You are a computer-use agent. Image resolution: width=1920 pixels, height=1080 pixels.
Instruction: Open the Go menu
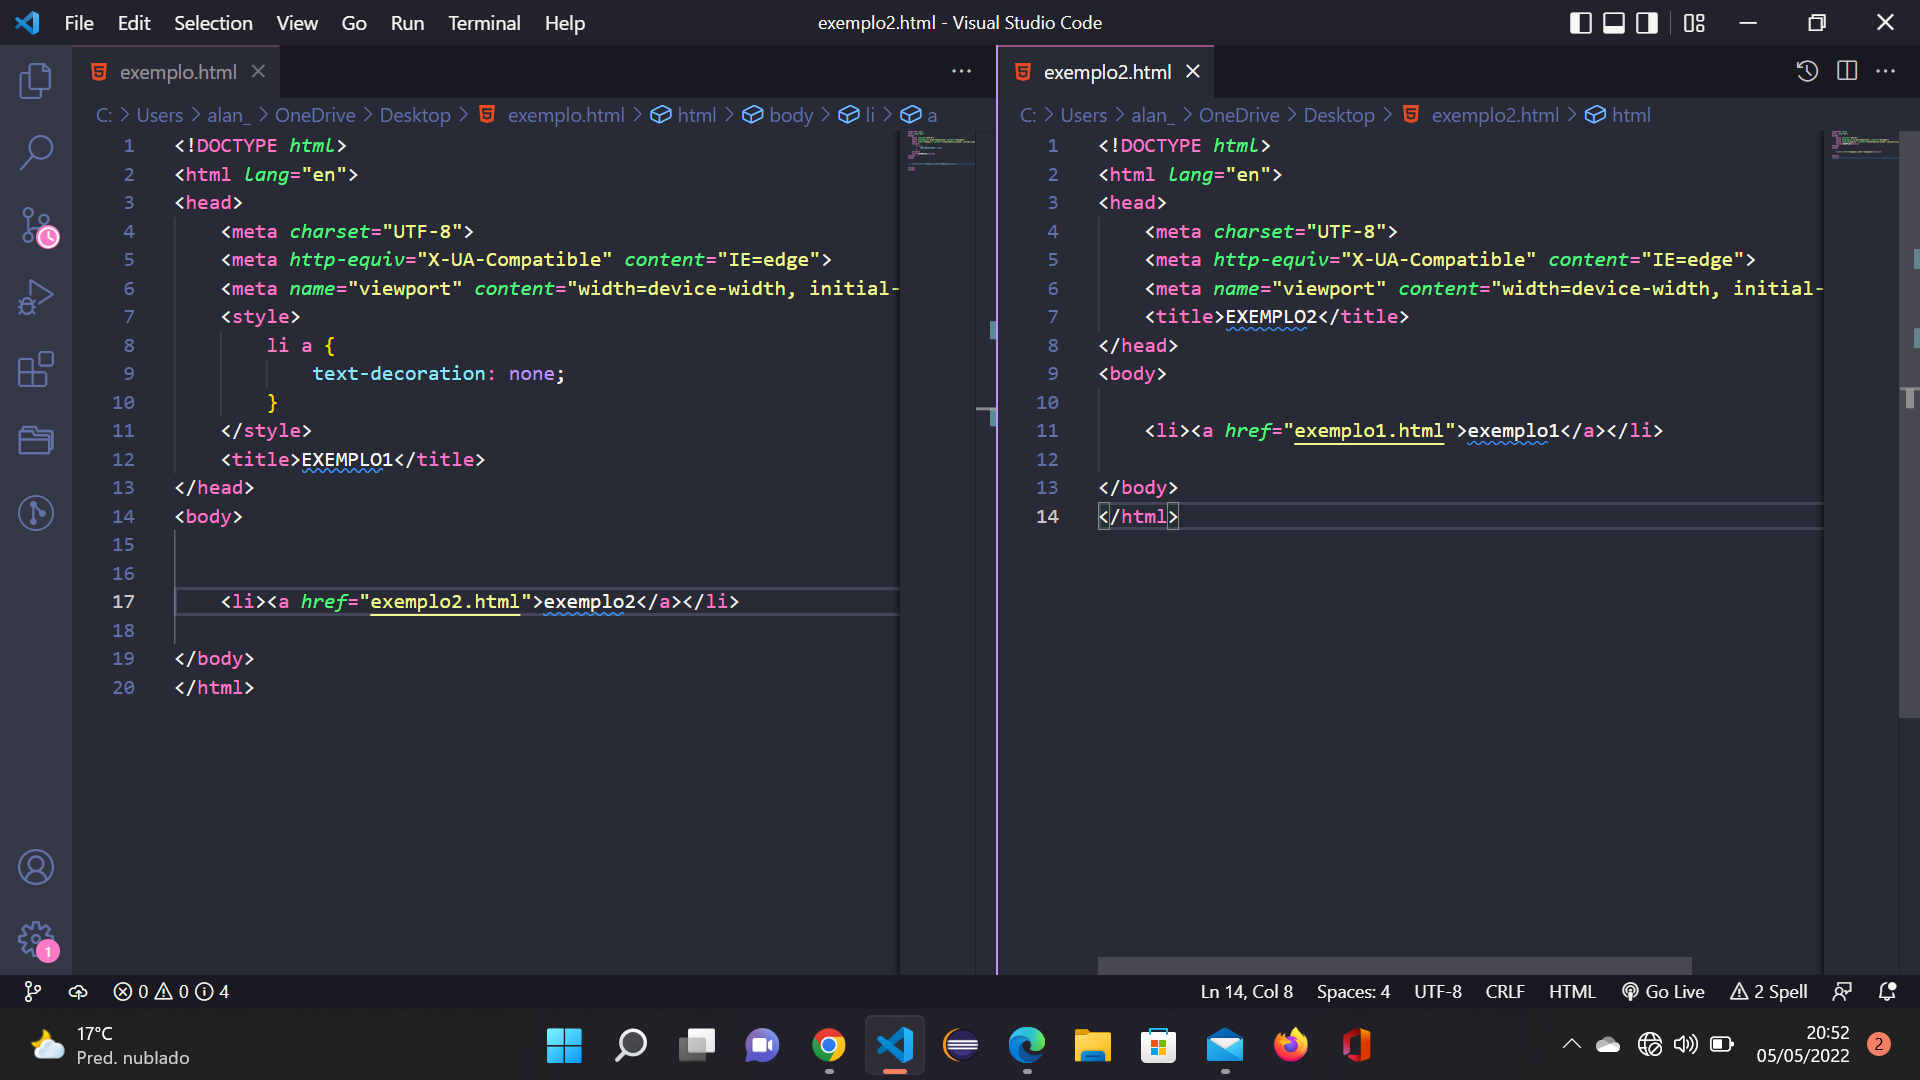click(x=354, y=23)
